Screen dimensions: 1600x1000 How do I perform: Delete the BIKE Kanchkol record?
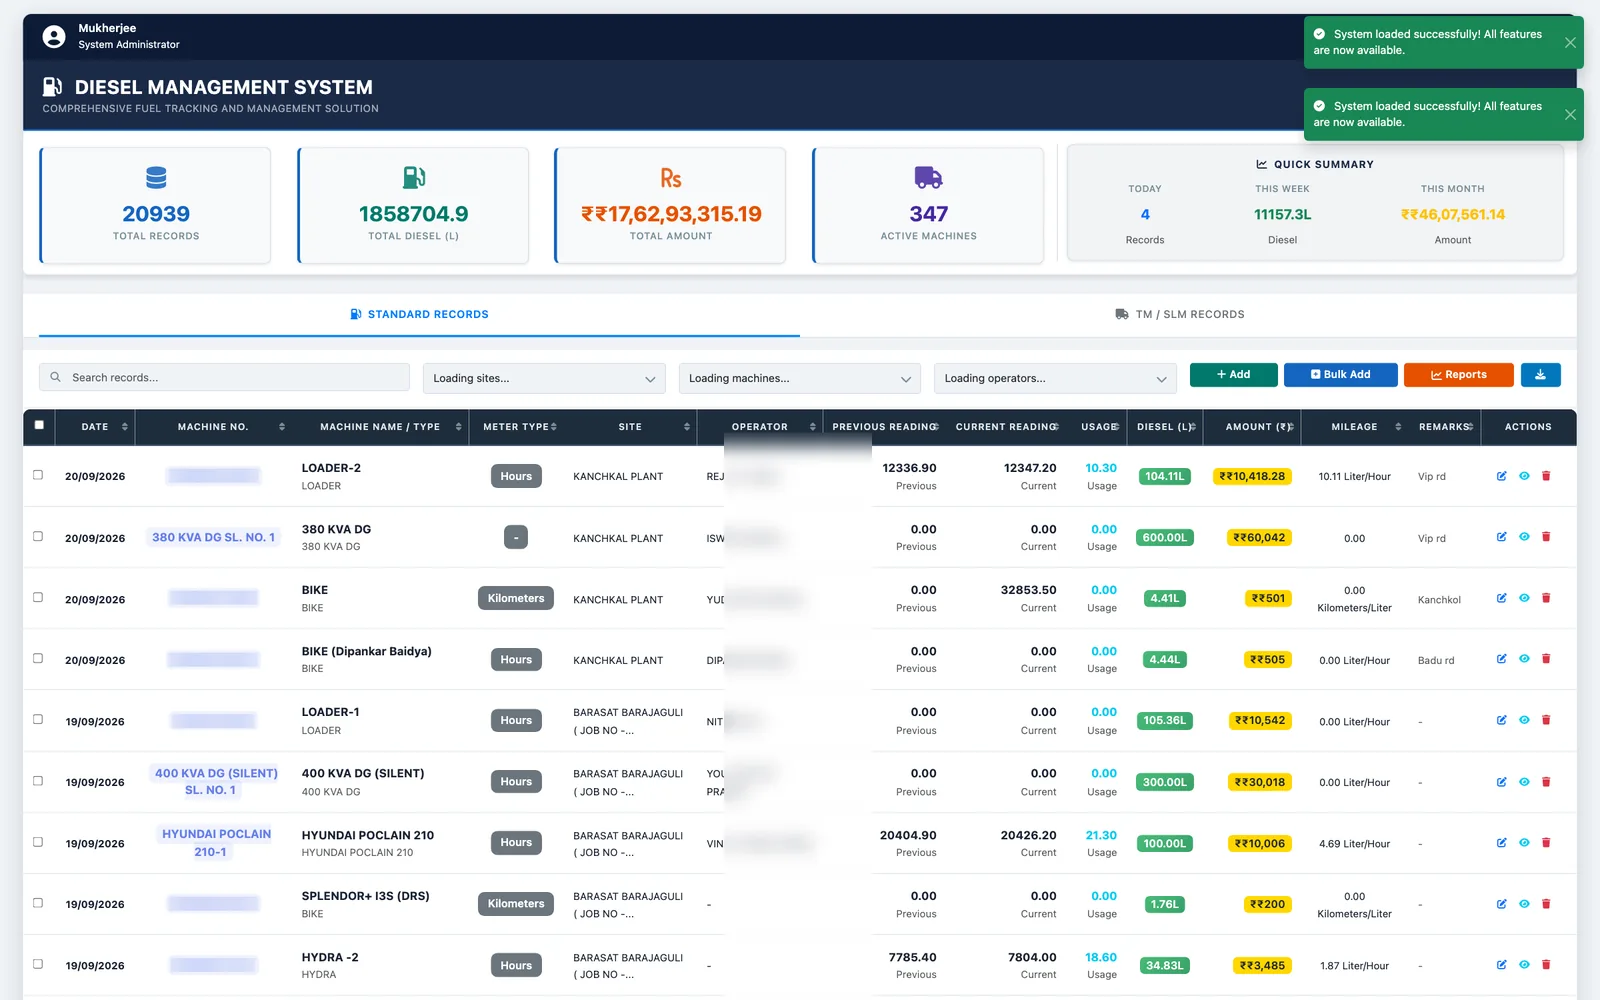(x=1546, y=598)
